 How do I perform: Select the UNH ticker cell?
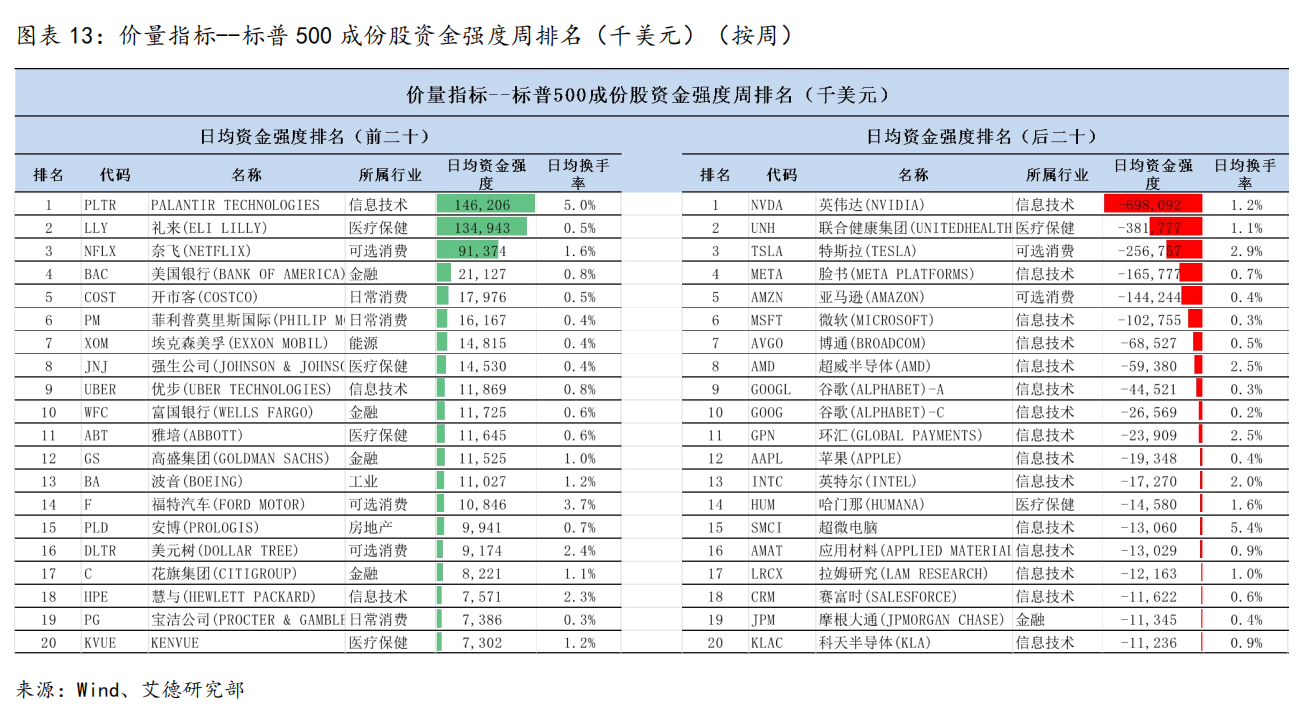(x=763, y=228)
